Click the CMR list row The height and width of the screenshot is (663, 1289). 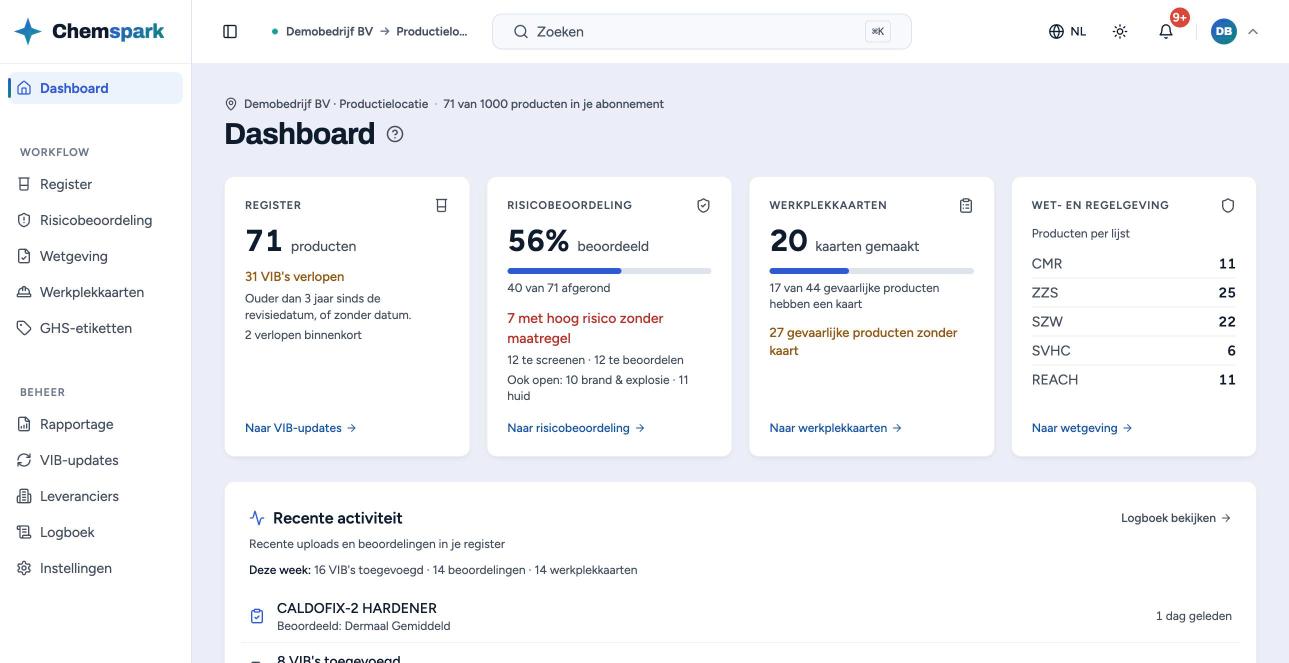[1134, 264]
